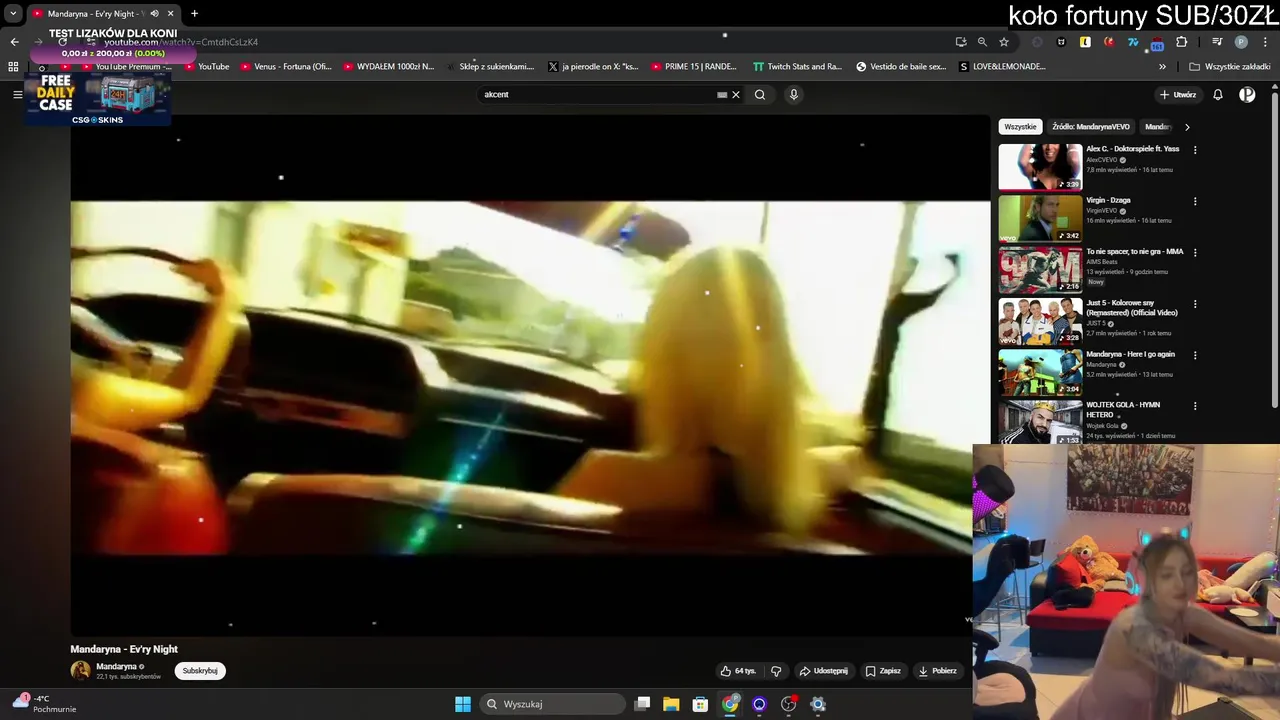Open the Chrome profile P avatar
1280x720 pixels.
1241,42
